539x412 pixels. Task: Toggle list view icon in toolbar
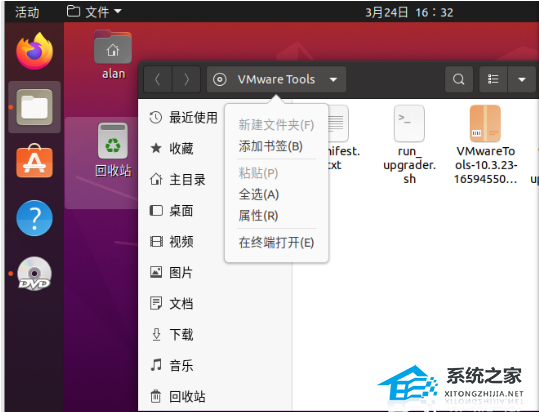tap(493, 80)
